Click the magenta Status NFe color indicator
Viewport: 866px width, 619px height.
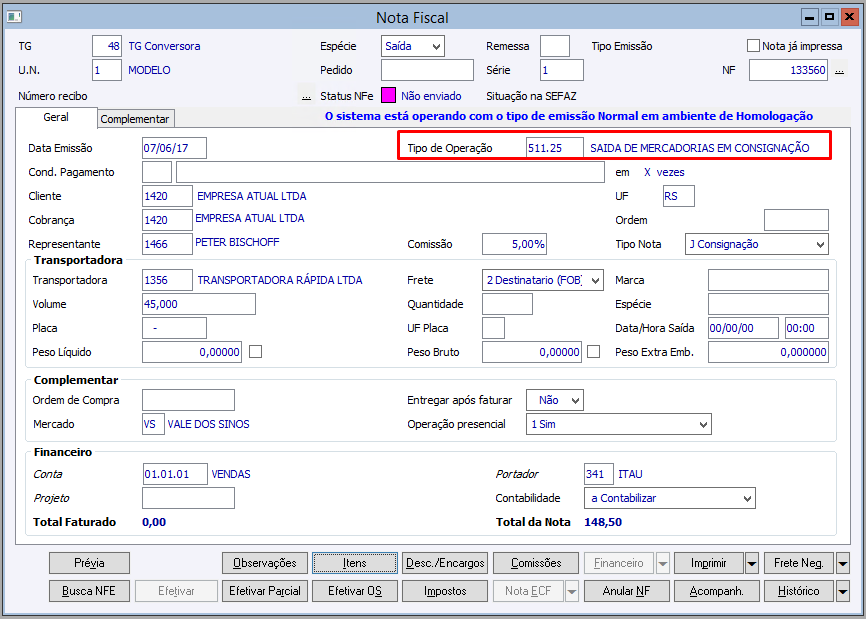pos(388,96)
